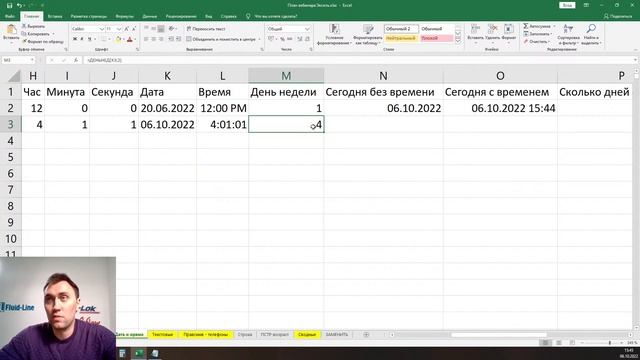This screenshot has height=360, width=640.
Task: Click the Name Box showing M3
Action: (18, 60)
